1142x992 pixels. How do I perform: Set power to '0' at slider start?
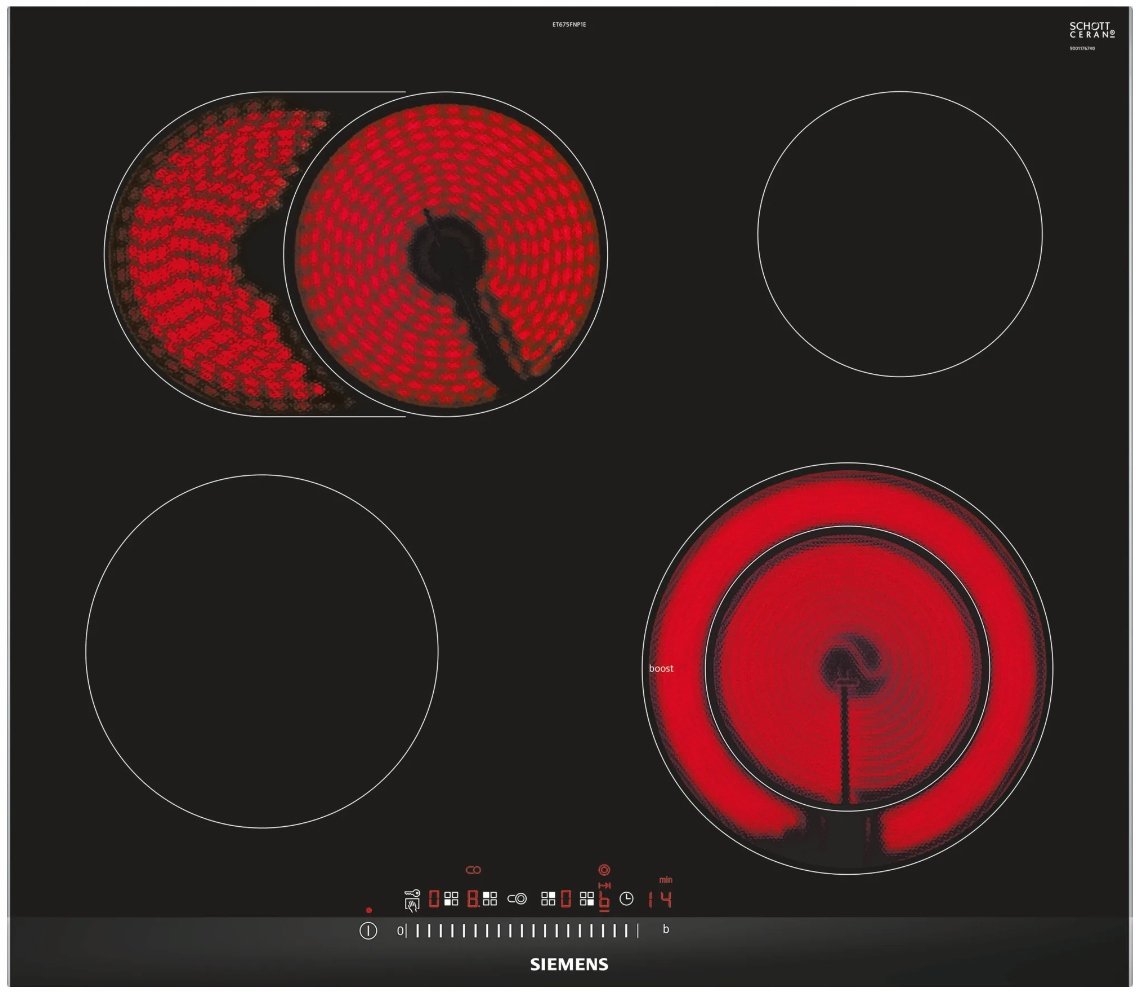[400, 931]
